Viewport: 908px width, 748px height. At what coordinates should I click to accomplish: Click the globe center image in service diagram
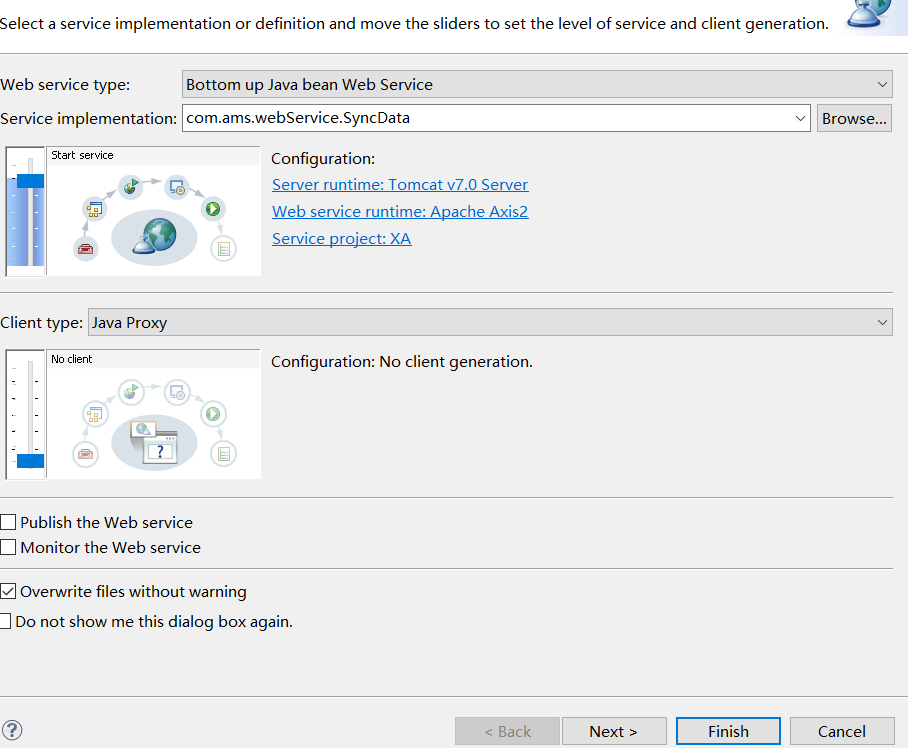coord(155,236)
